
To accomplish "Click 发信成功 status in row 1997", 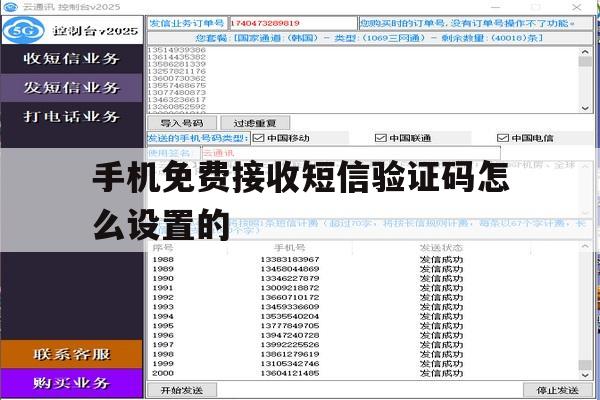I will tap(441, 345).
